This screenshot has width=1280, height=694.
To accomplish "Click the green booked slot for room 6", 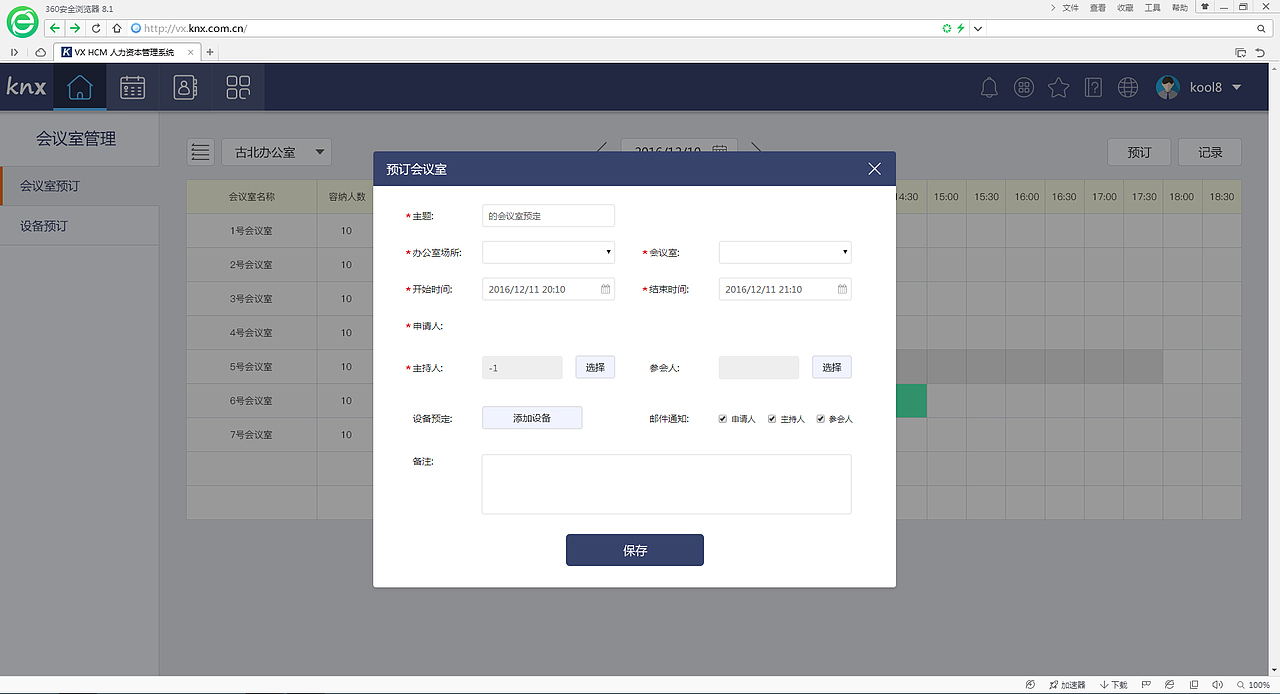I will pos(911,401).
